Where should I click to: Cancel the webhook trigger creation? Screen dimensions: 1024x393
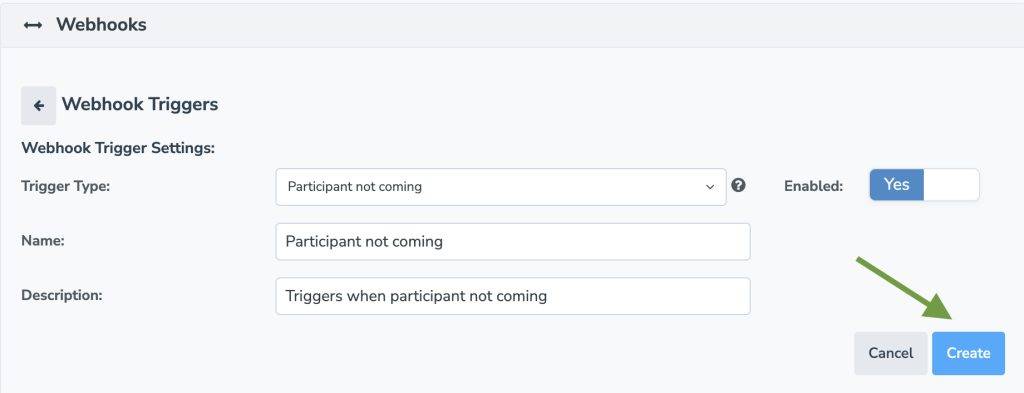890,353
